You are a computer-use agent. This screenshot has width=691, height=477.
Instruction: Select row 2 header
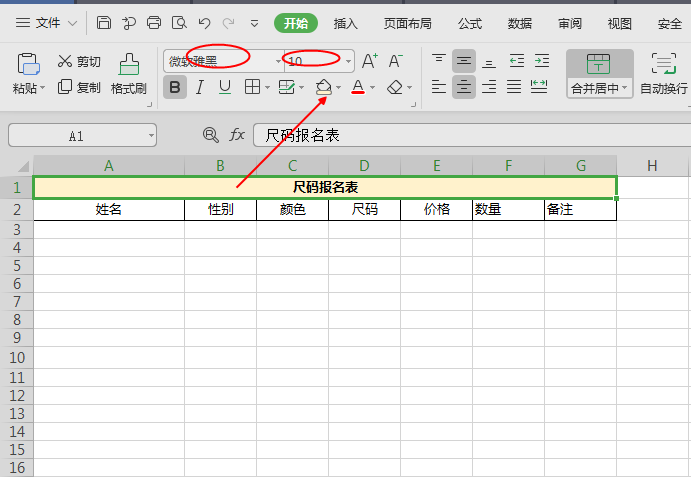click(17, 209)
